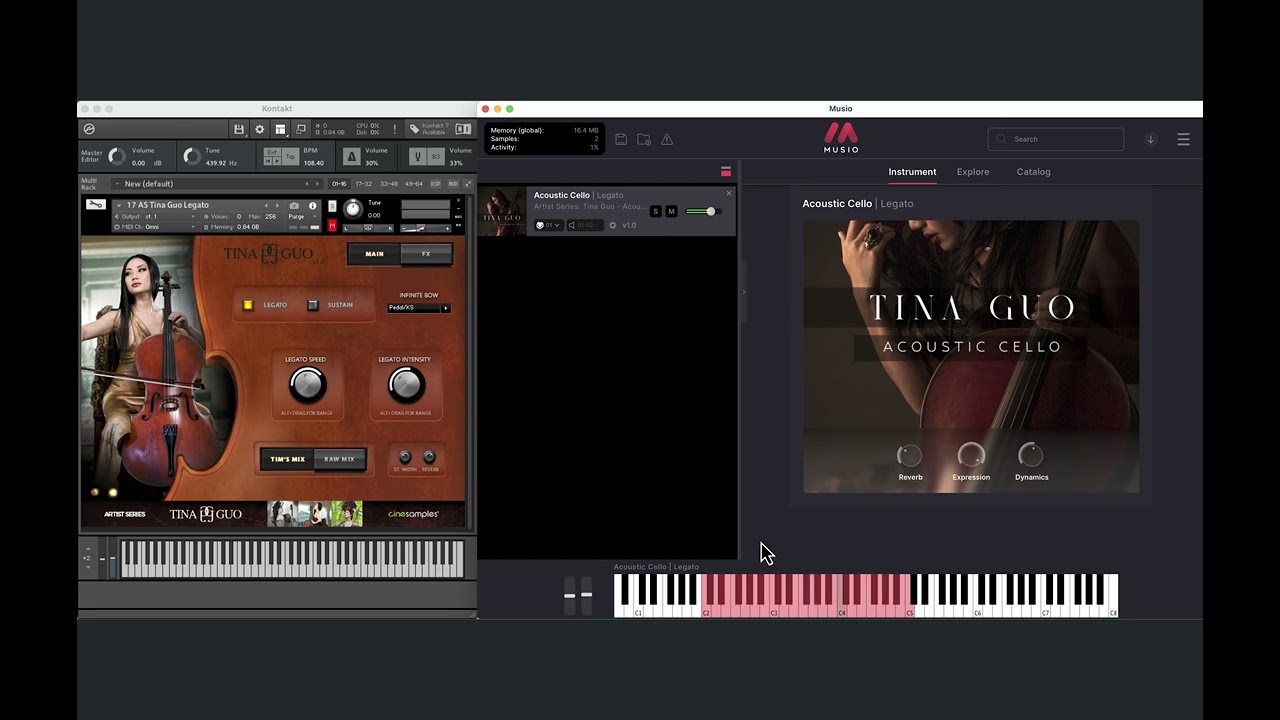Expand 17 AS Tina Guo Legato name arrow
Image resolution: width=1280 pixels, height=720 pixels.
pyautogui.click(x=119, y=205)
